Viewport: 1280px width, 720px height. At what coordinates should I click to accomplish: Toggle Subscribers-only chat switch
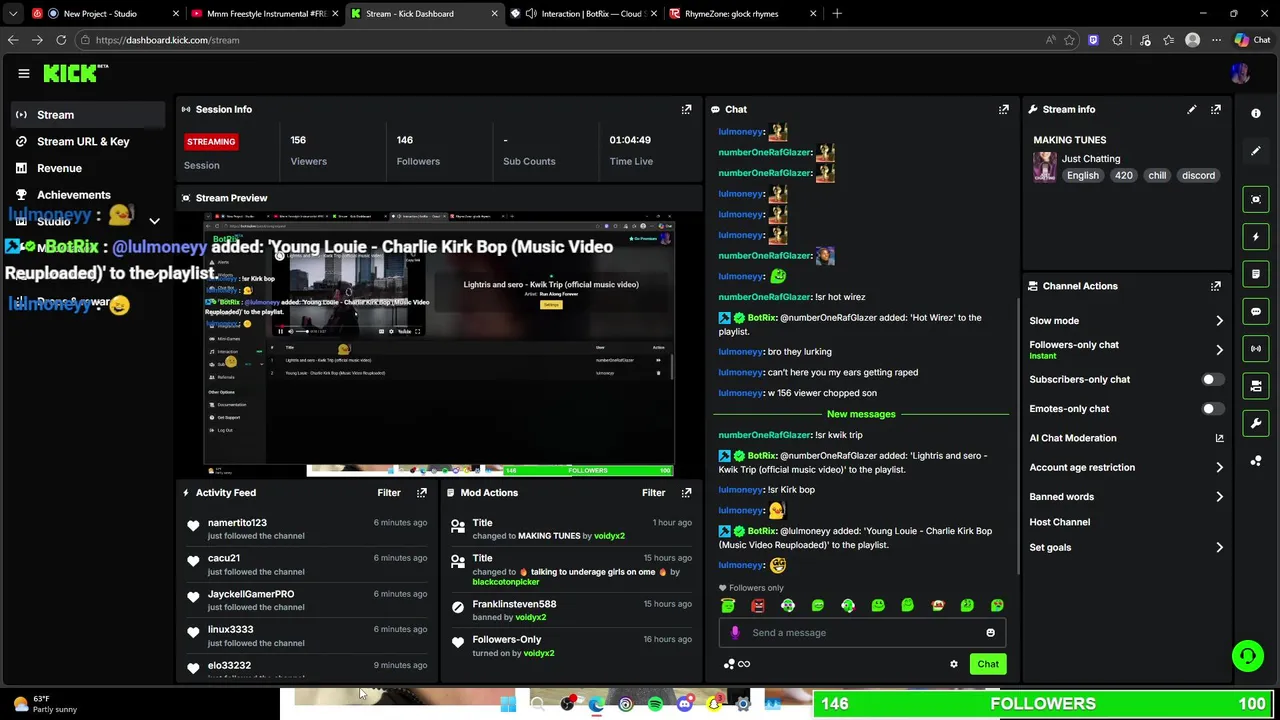pos(1211,380)
